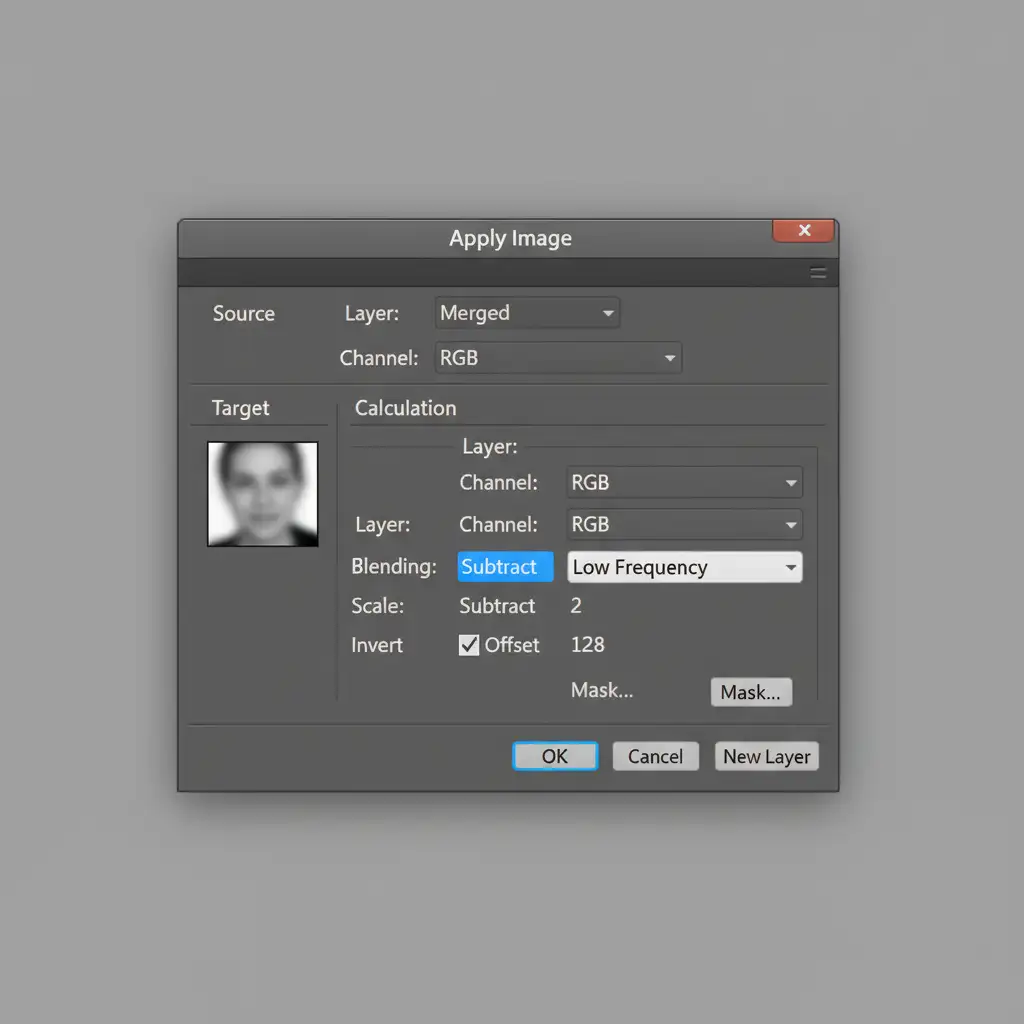
Task: Open the upper Calculation Channel RGB dropdown
Action: click(x=684, y=483)
